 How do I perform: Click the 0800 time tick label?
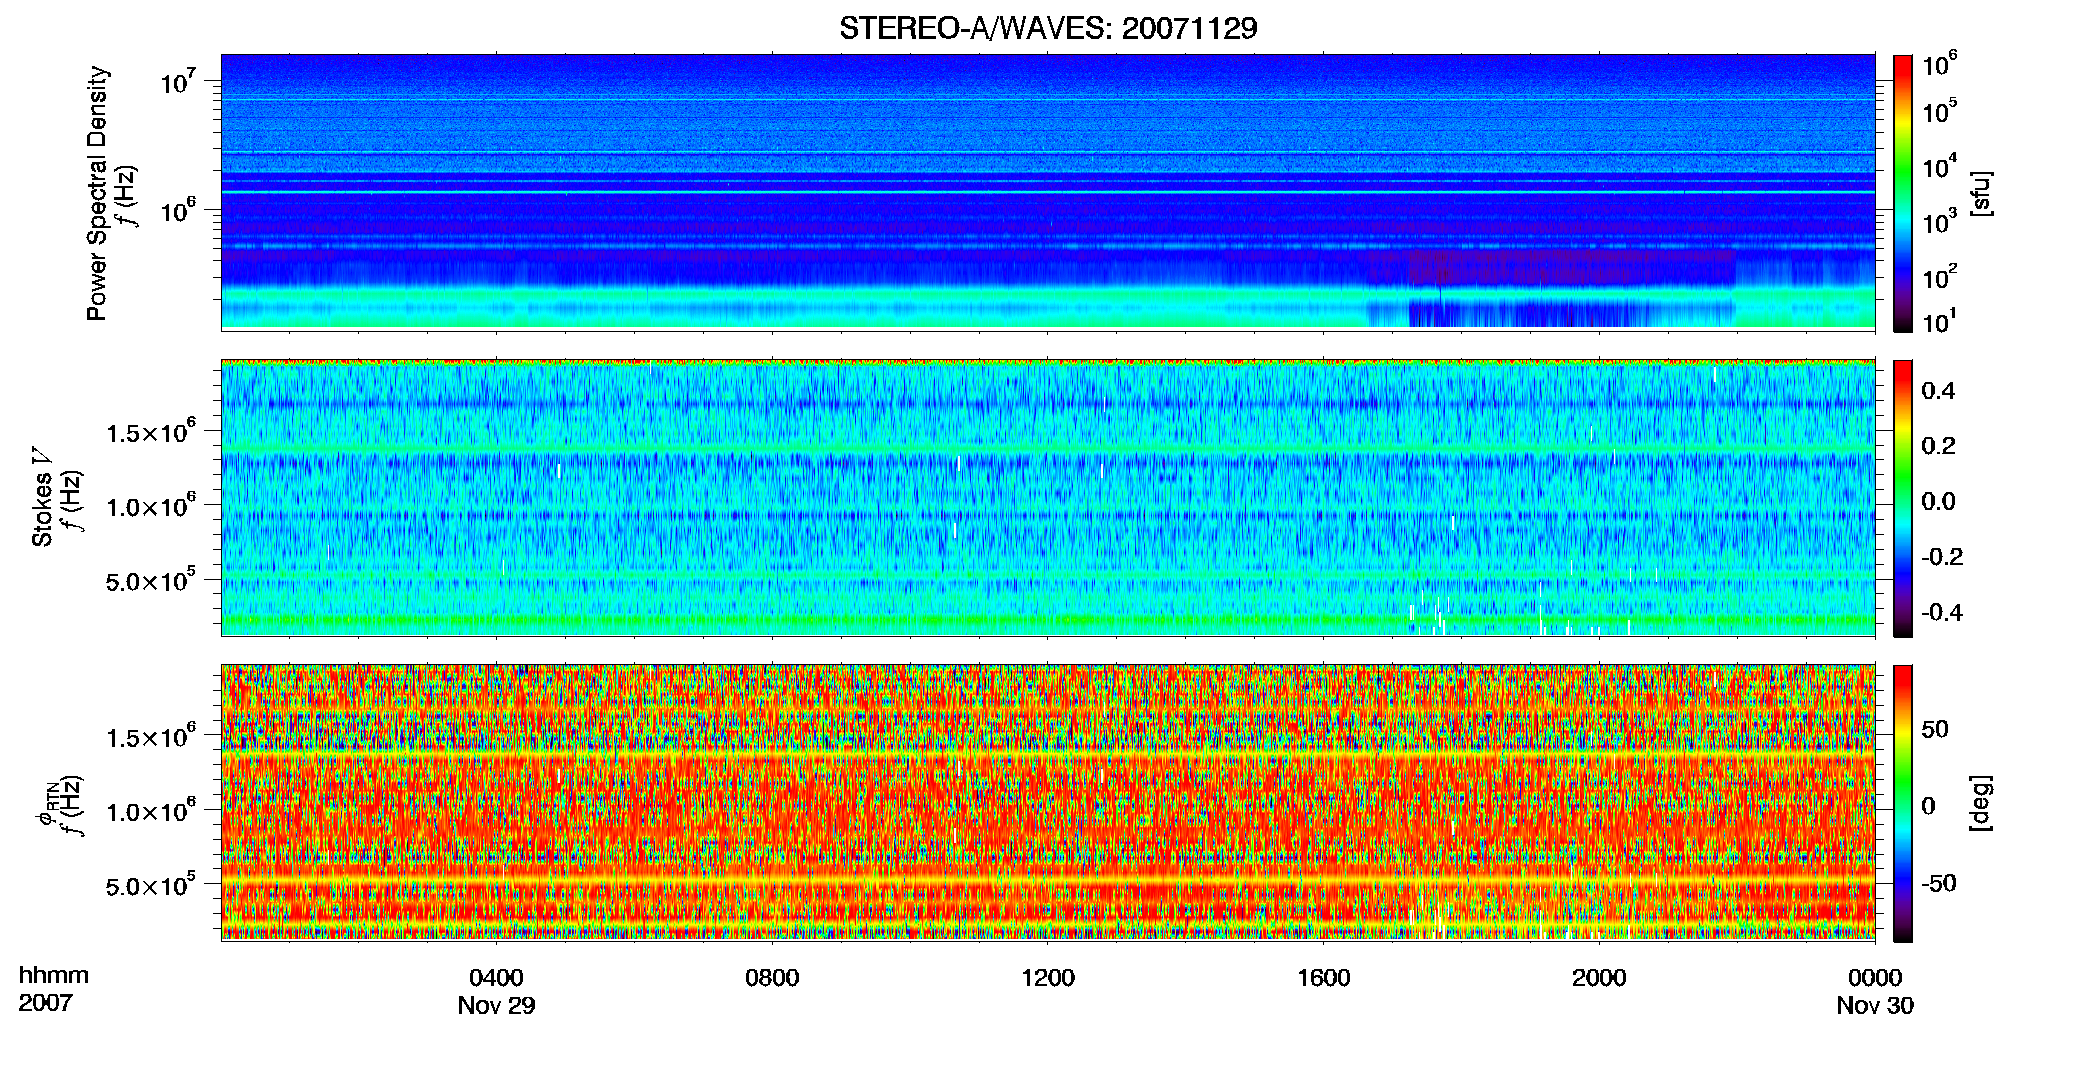point(772,978)
